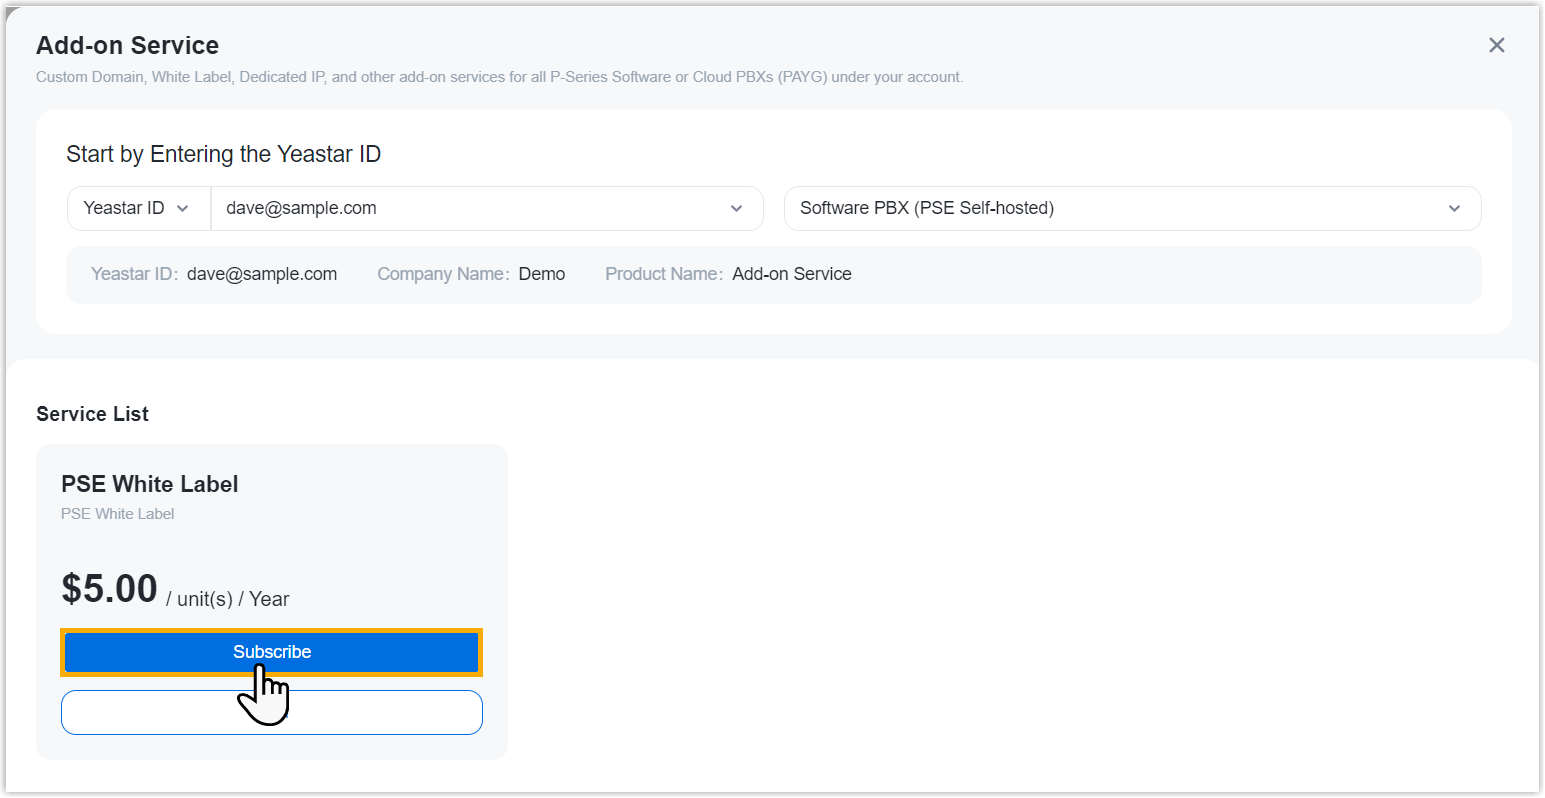This screenshot has height=798, width=1545.
Task: Click the Start by Entering Yeastar ID heading
Action: (x=224, y=154)
